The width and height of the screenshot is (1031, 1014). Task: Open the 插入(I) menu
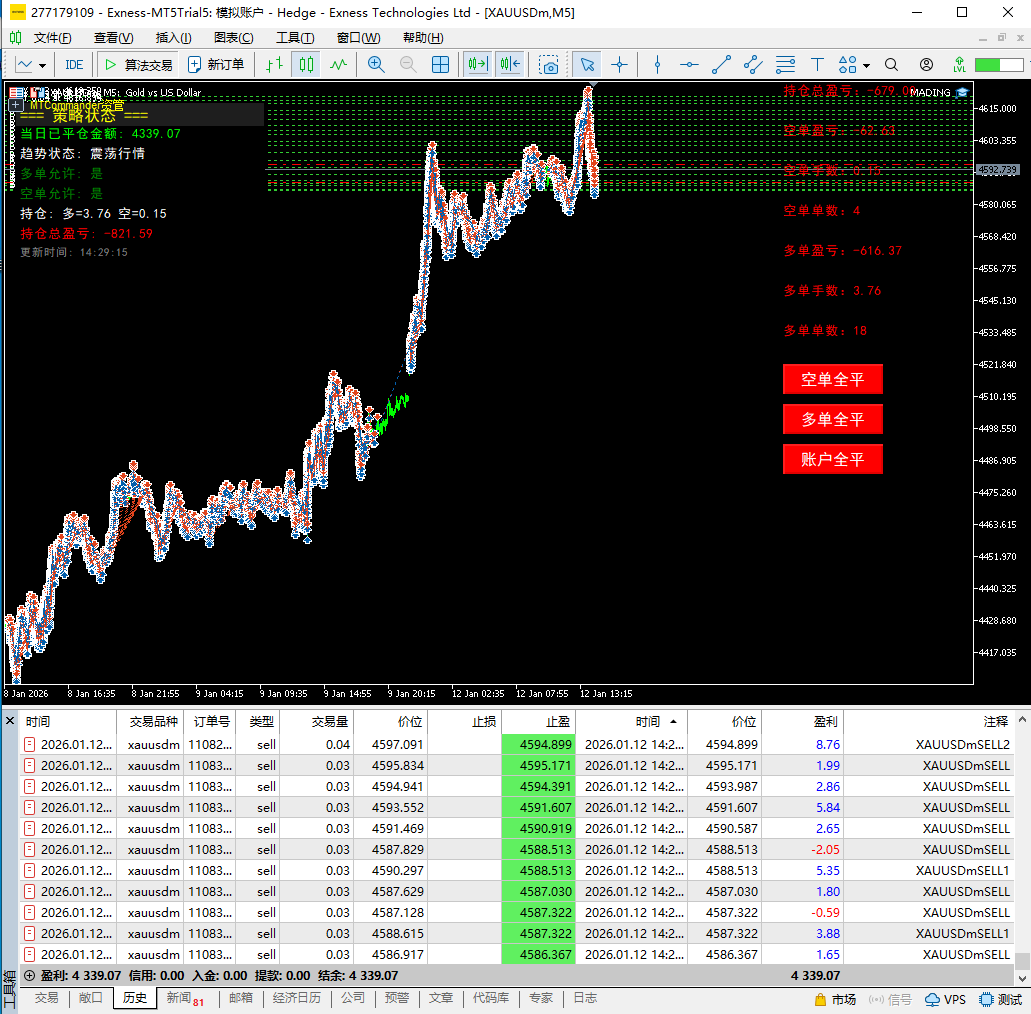pos(174,38)
